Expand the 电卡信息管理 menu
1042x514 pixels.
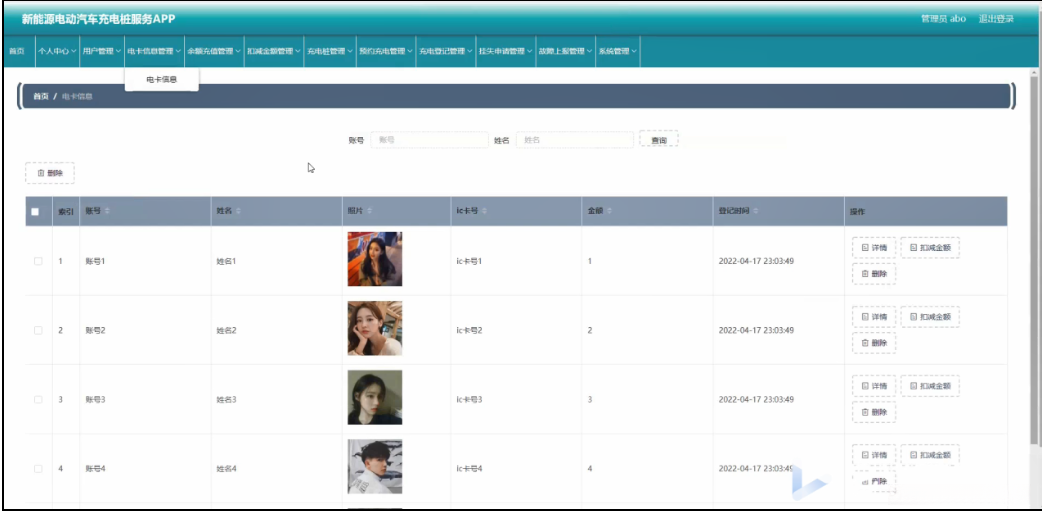click(x=154, y=51)
